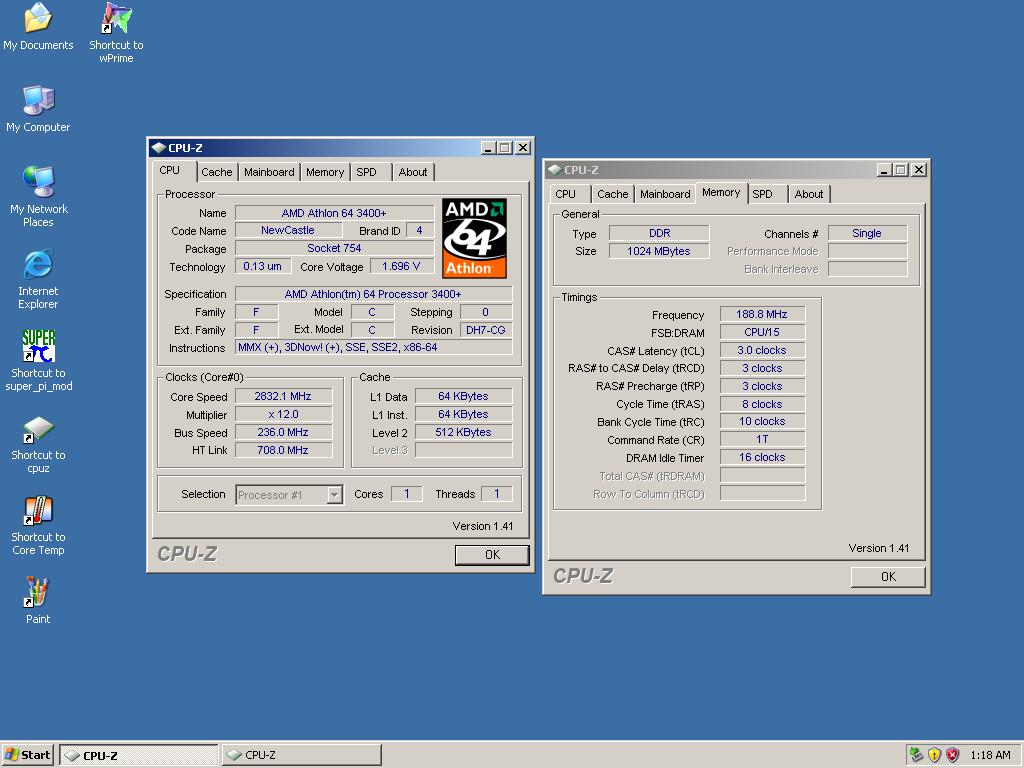Click the Package value Socket 754
This screenshot has width=1024, height=768.
click(x=334, y=248)
